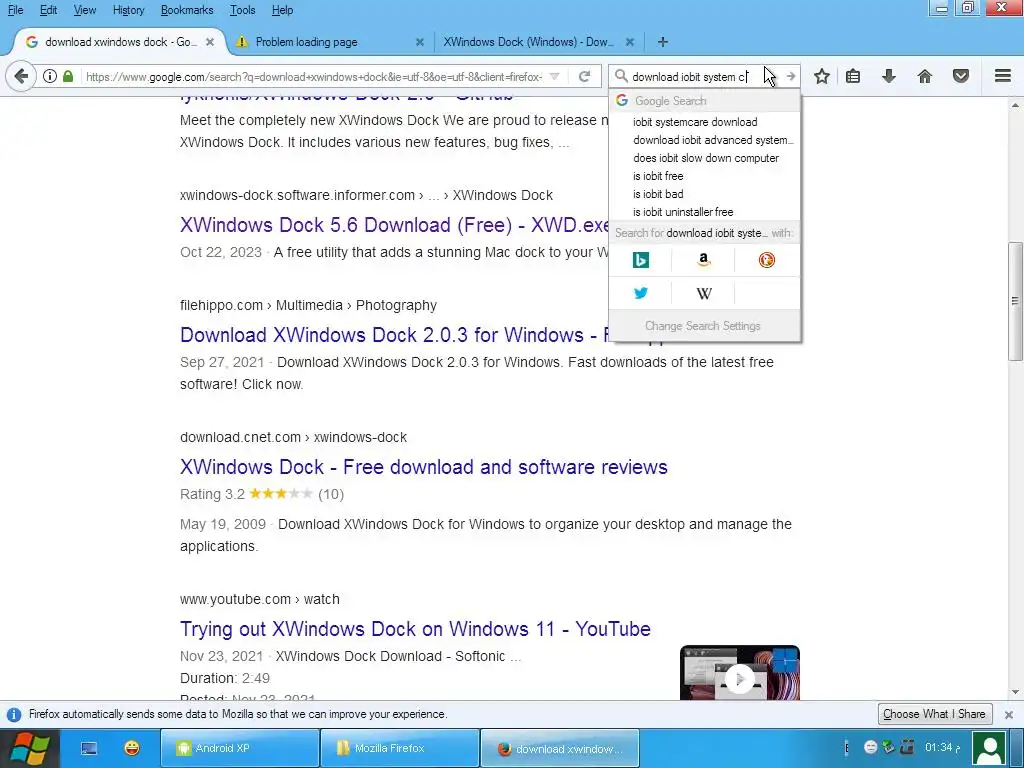Open Trying out XWindows Dock on Windows 11 result
This screenshot has width=1024, height=768.
coord(415,629)
